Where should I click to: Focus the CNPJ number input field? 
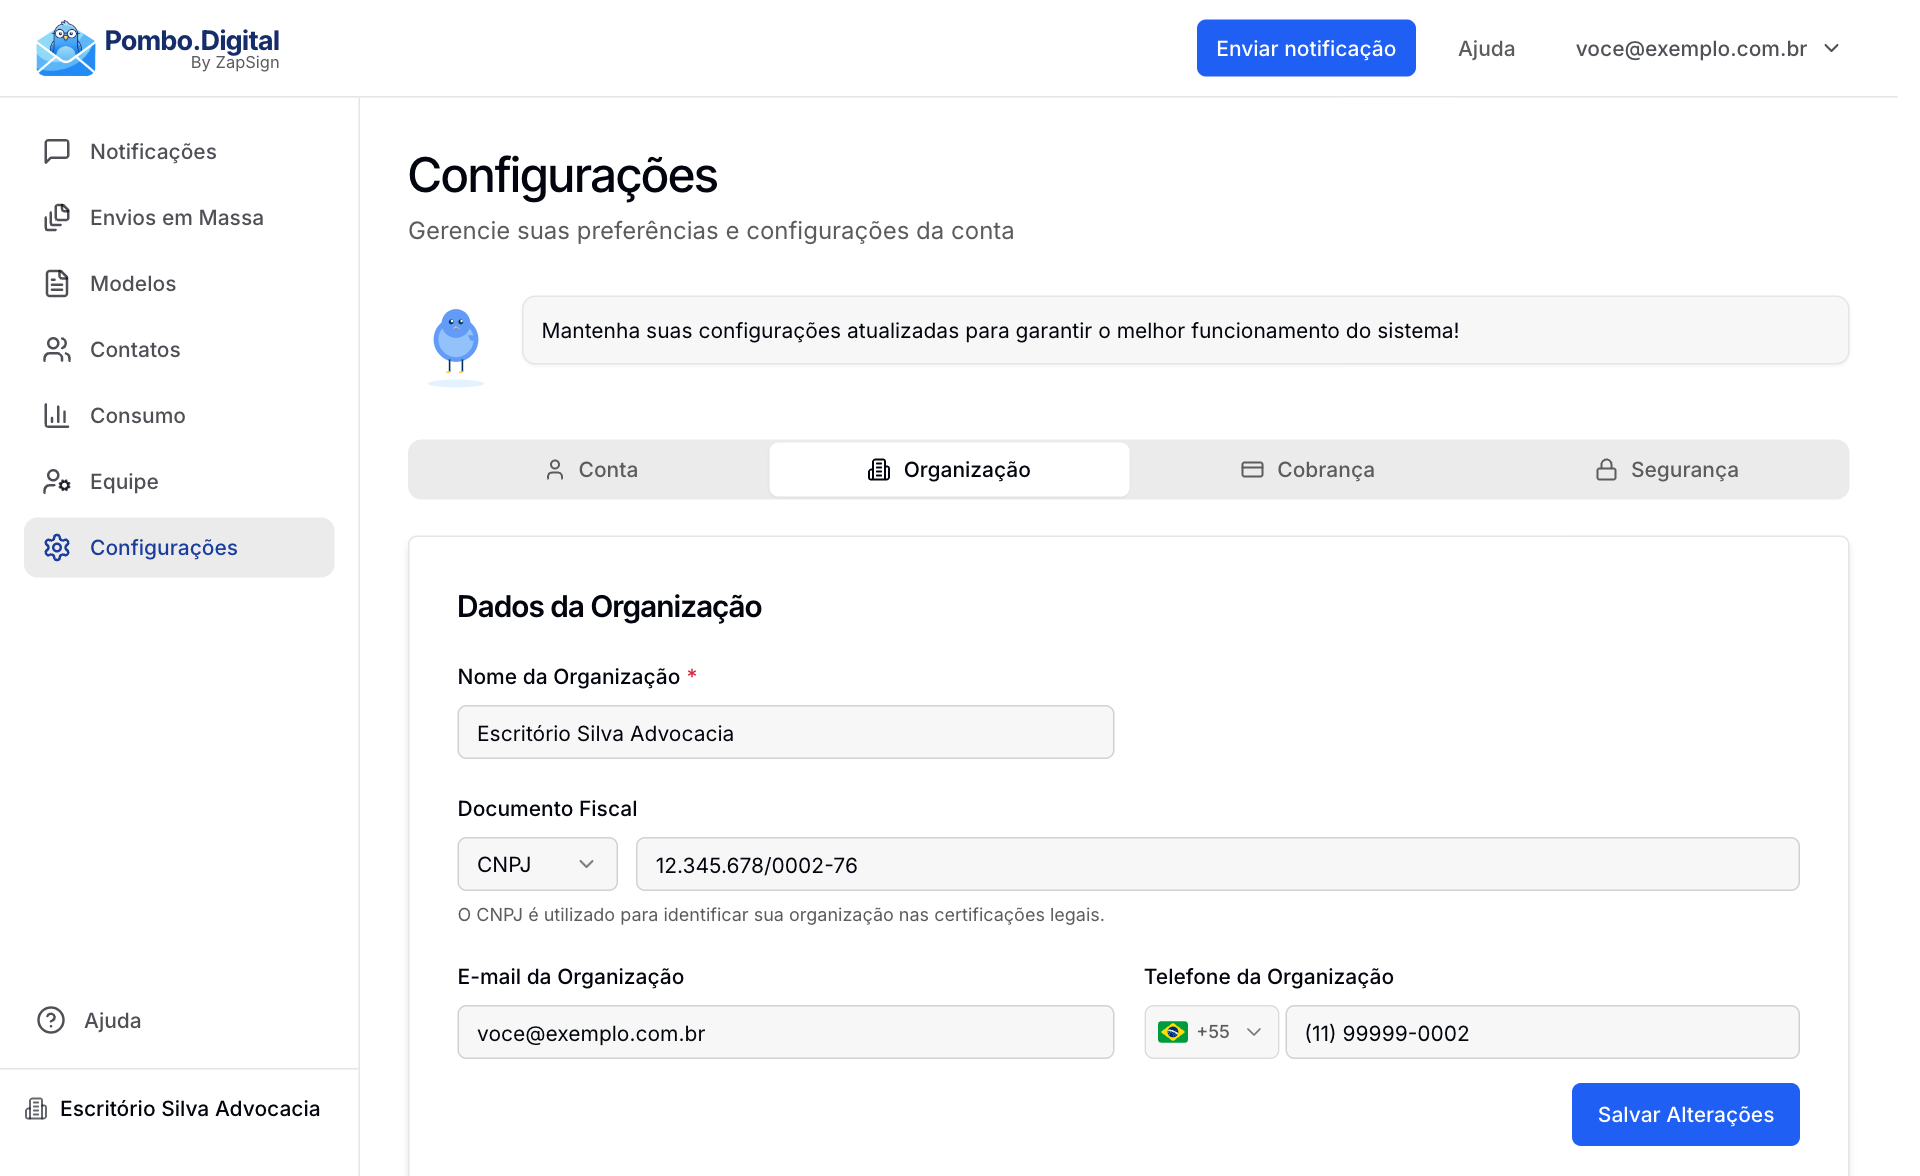(x=1217, y=864)
